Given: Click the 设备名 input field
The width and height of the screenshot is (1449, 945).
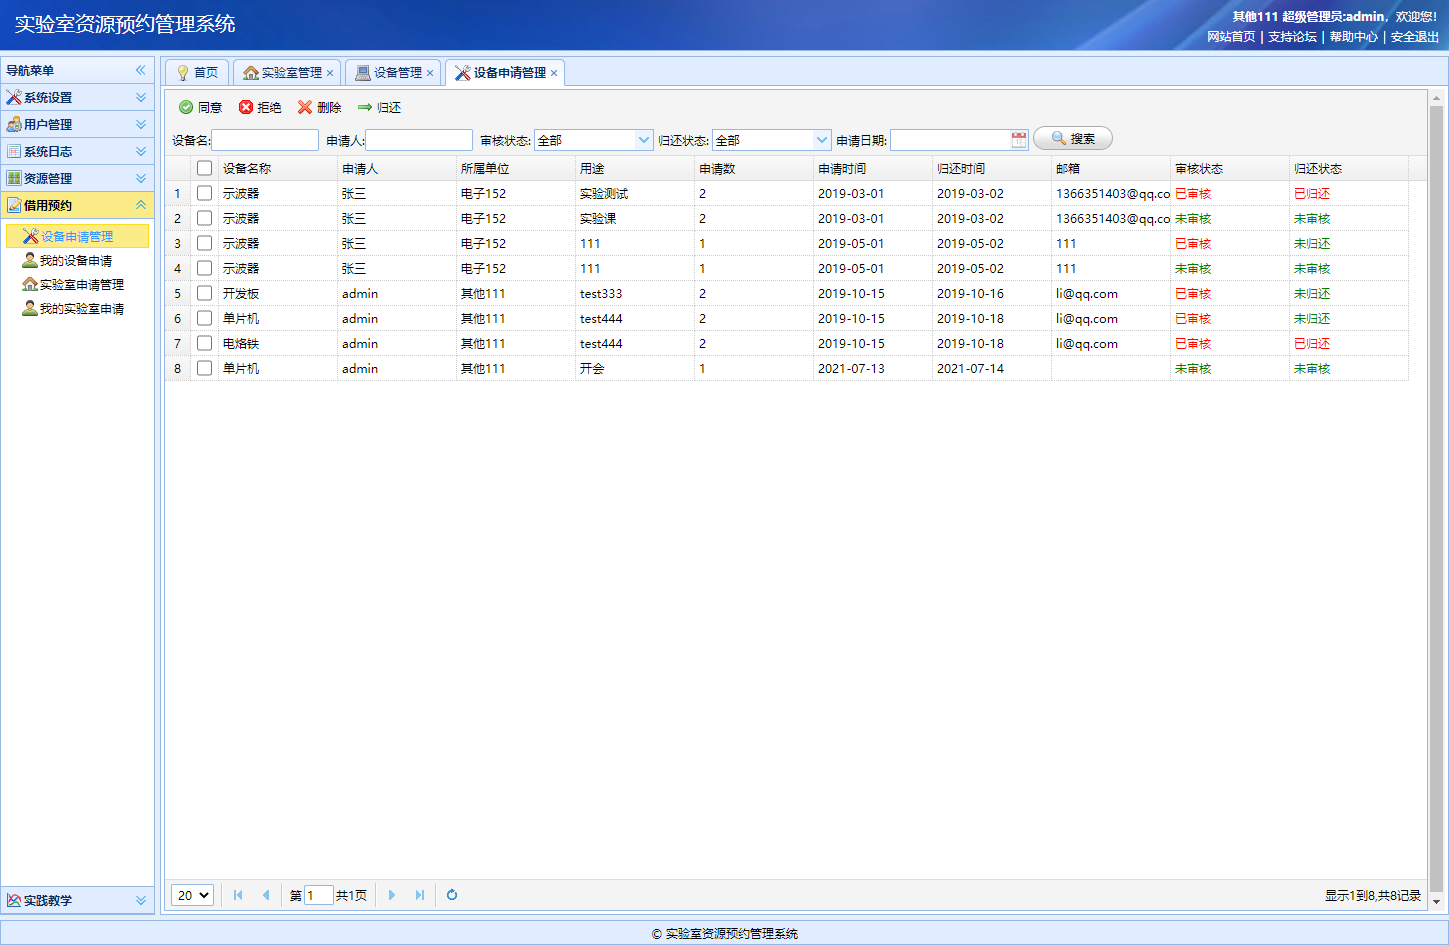Looking at the screenshot, I should [265, 140].
